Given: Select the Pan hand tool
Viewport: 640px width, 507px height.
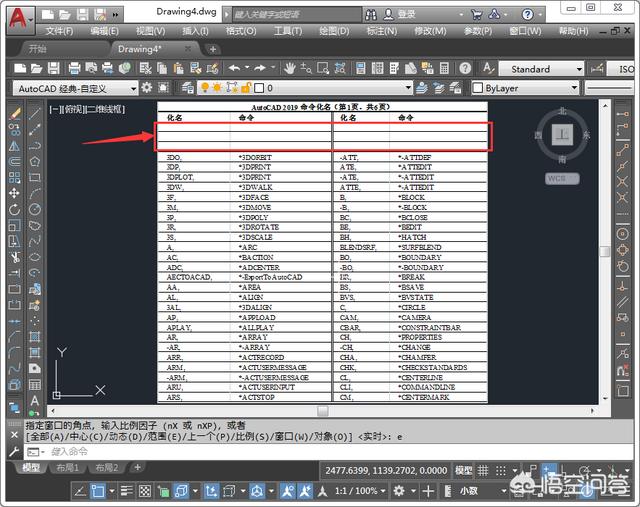Looking at the screenshot, I should click(x=290, y=68).
